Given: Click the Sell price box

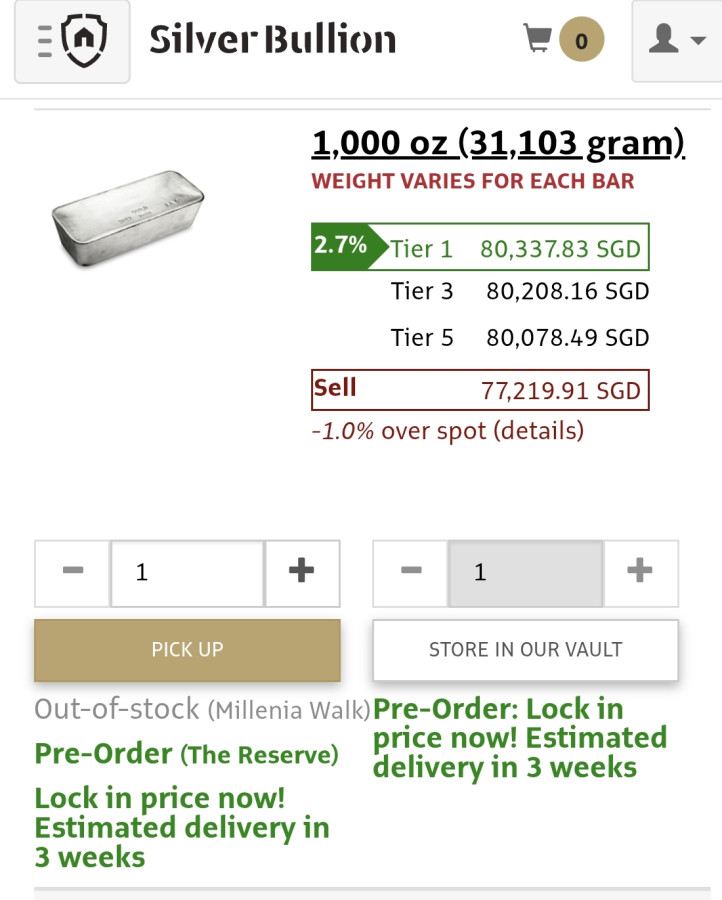Looking at the screenshot, I should 480,389.
